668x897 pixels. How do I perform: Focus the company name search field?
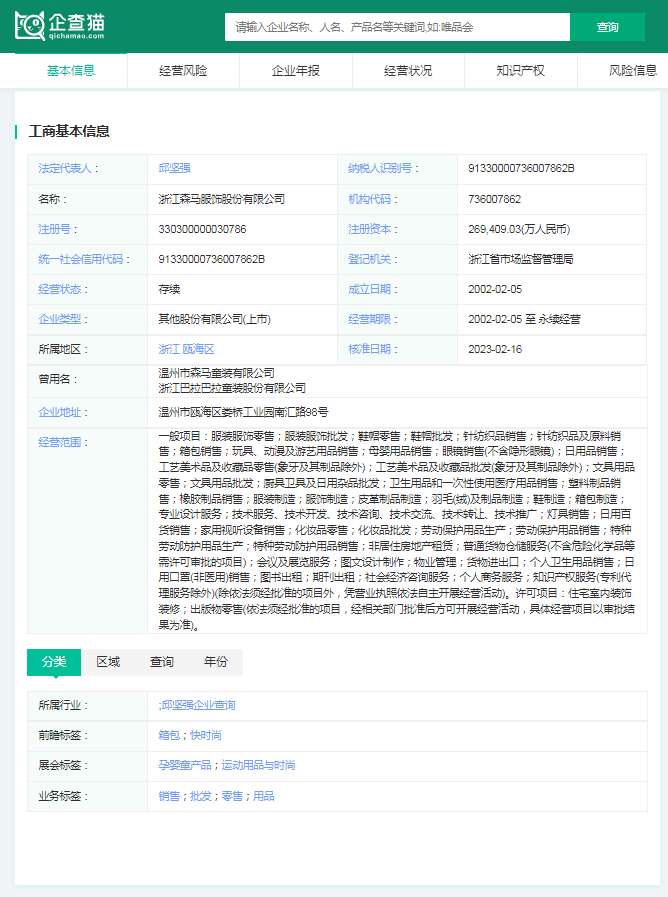397,27
